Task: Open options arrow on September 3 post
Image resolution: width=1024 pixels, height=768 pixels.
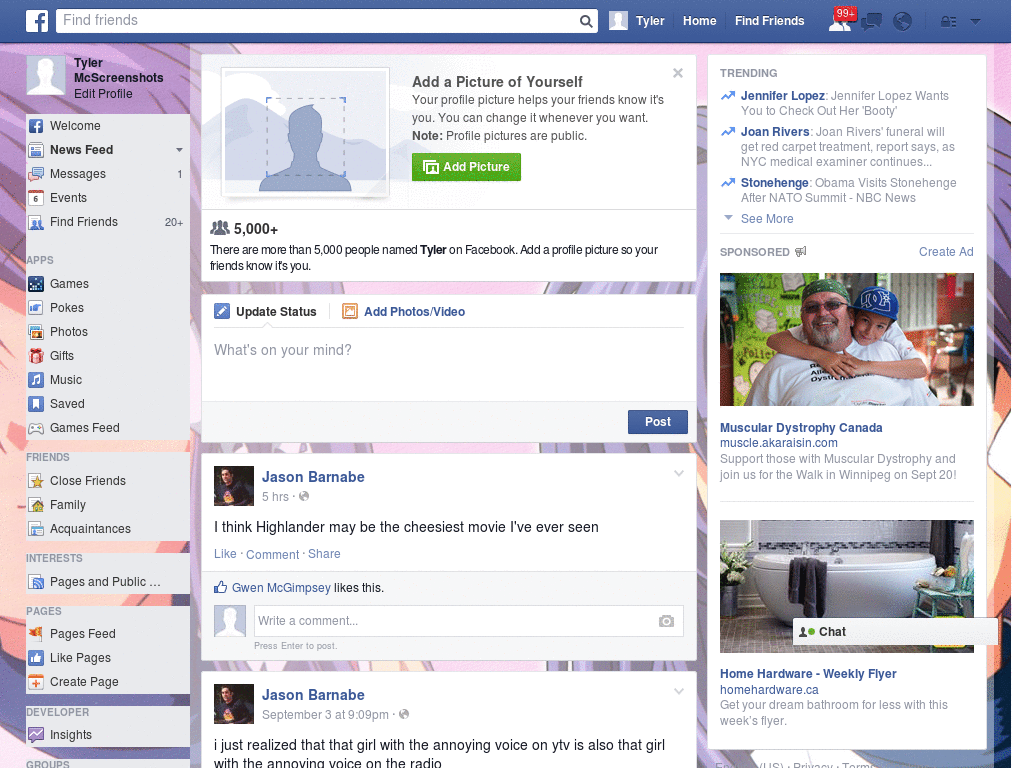Action: tap(679, 691)
